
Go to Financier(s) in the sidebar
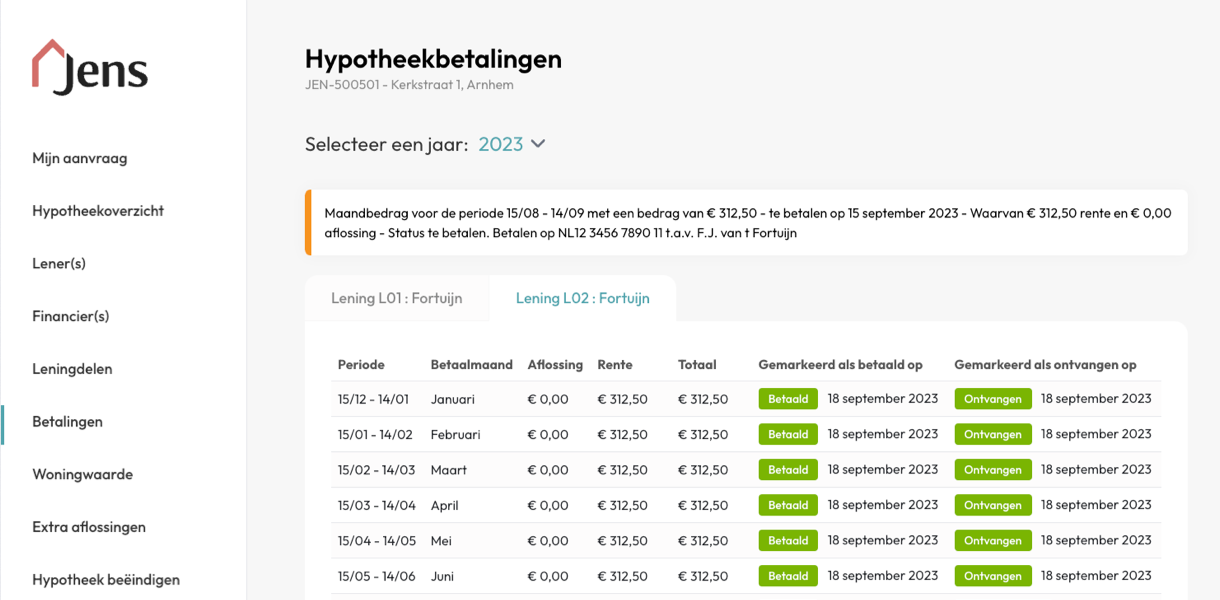click(x=68, y=316)
